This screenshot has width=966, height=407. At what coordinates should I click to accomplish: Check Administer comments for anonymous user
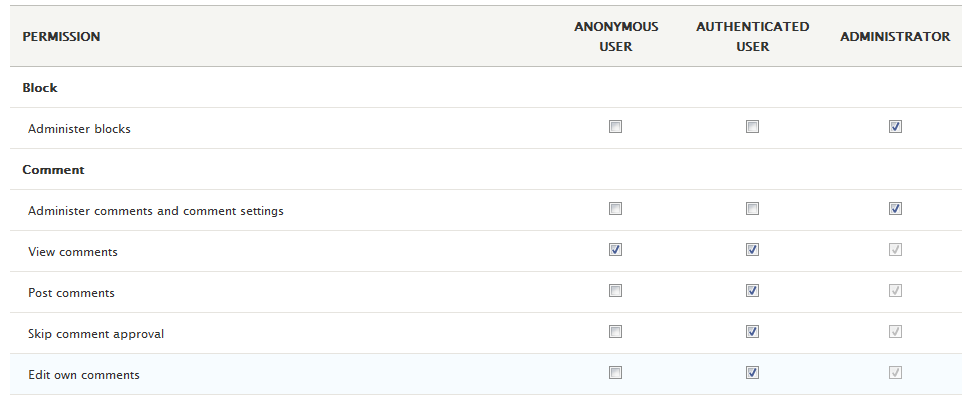pyautogui.click(x=615, y=209)
